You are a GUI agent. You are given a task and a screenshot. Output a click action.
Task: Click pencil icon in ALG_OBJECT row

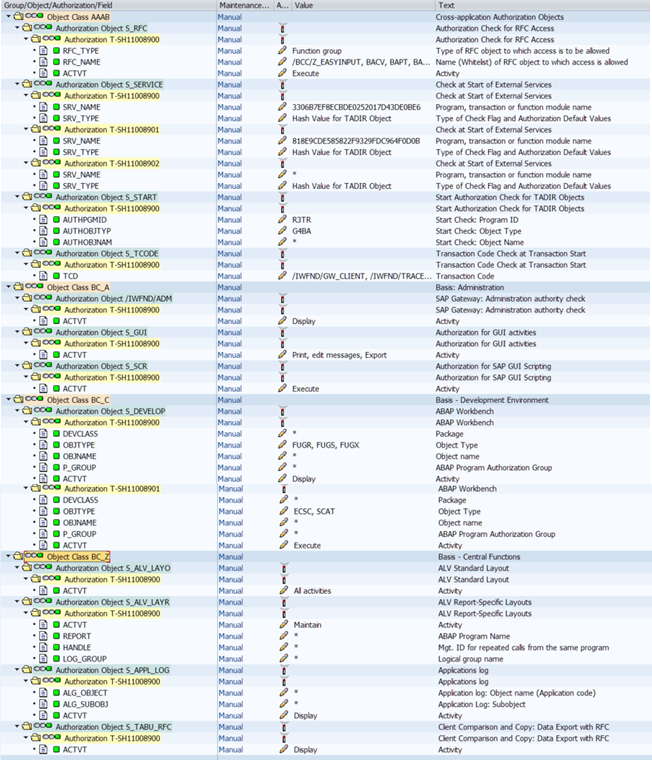pos(284,693)
